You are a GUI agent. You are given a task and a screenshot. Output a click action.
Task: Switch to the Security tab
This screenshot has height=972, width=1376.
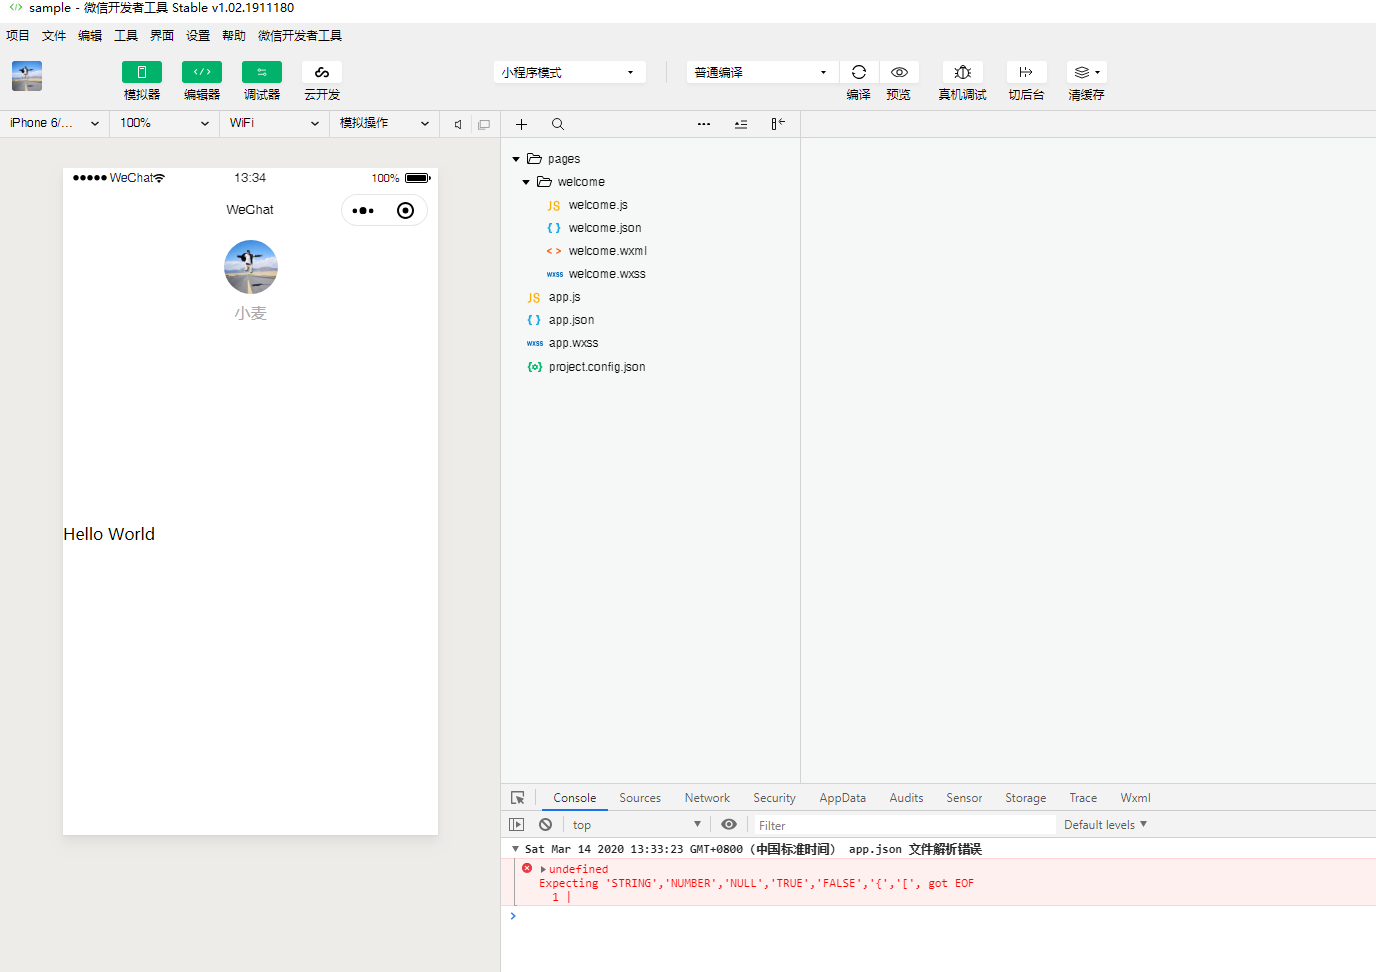point(774,798)
